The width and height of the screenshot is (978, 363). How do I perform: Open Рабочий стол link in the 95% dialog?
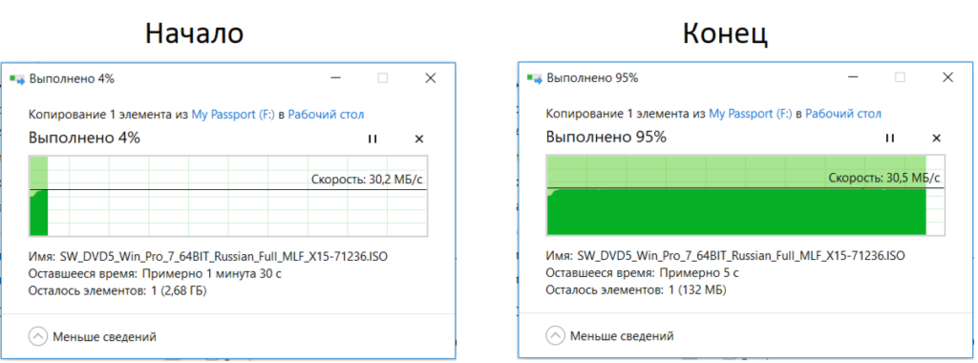tap(843, 114)
